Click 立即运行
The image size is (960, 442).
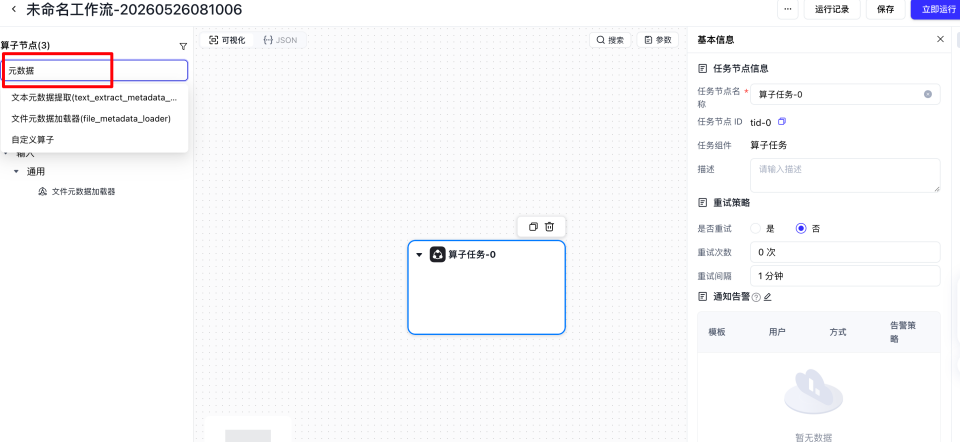(937, 9)
